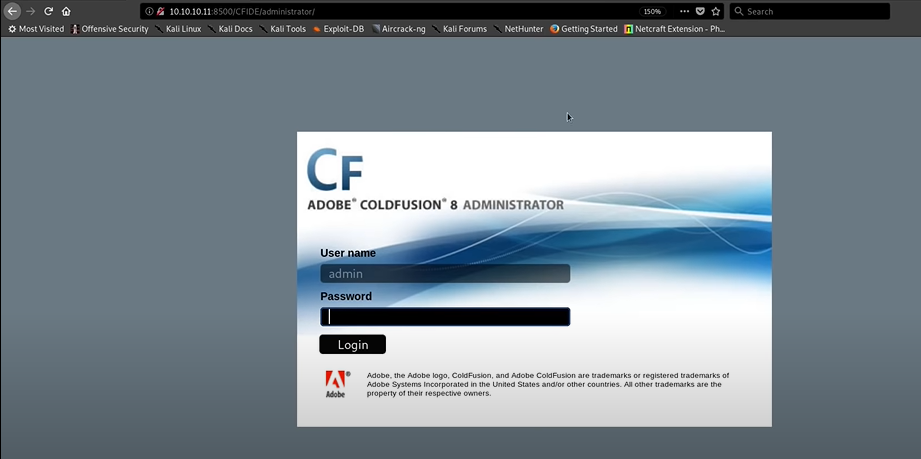Image resolution: width=921 pixels, height=459 pixels.
Task: Click the User name field showing admin
Action: (445, 273)
